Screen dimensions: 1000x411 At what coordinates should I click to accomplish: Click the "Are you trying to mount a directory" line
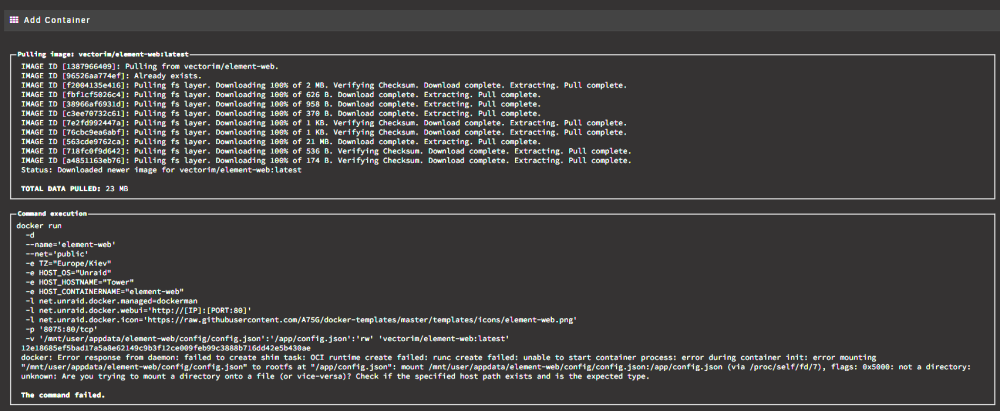335,377
